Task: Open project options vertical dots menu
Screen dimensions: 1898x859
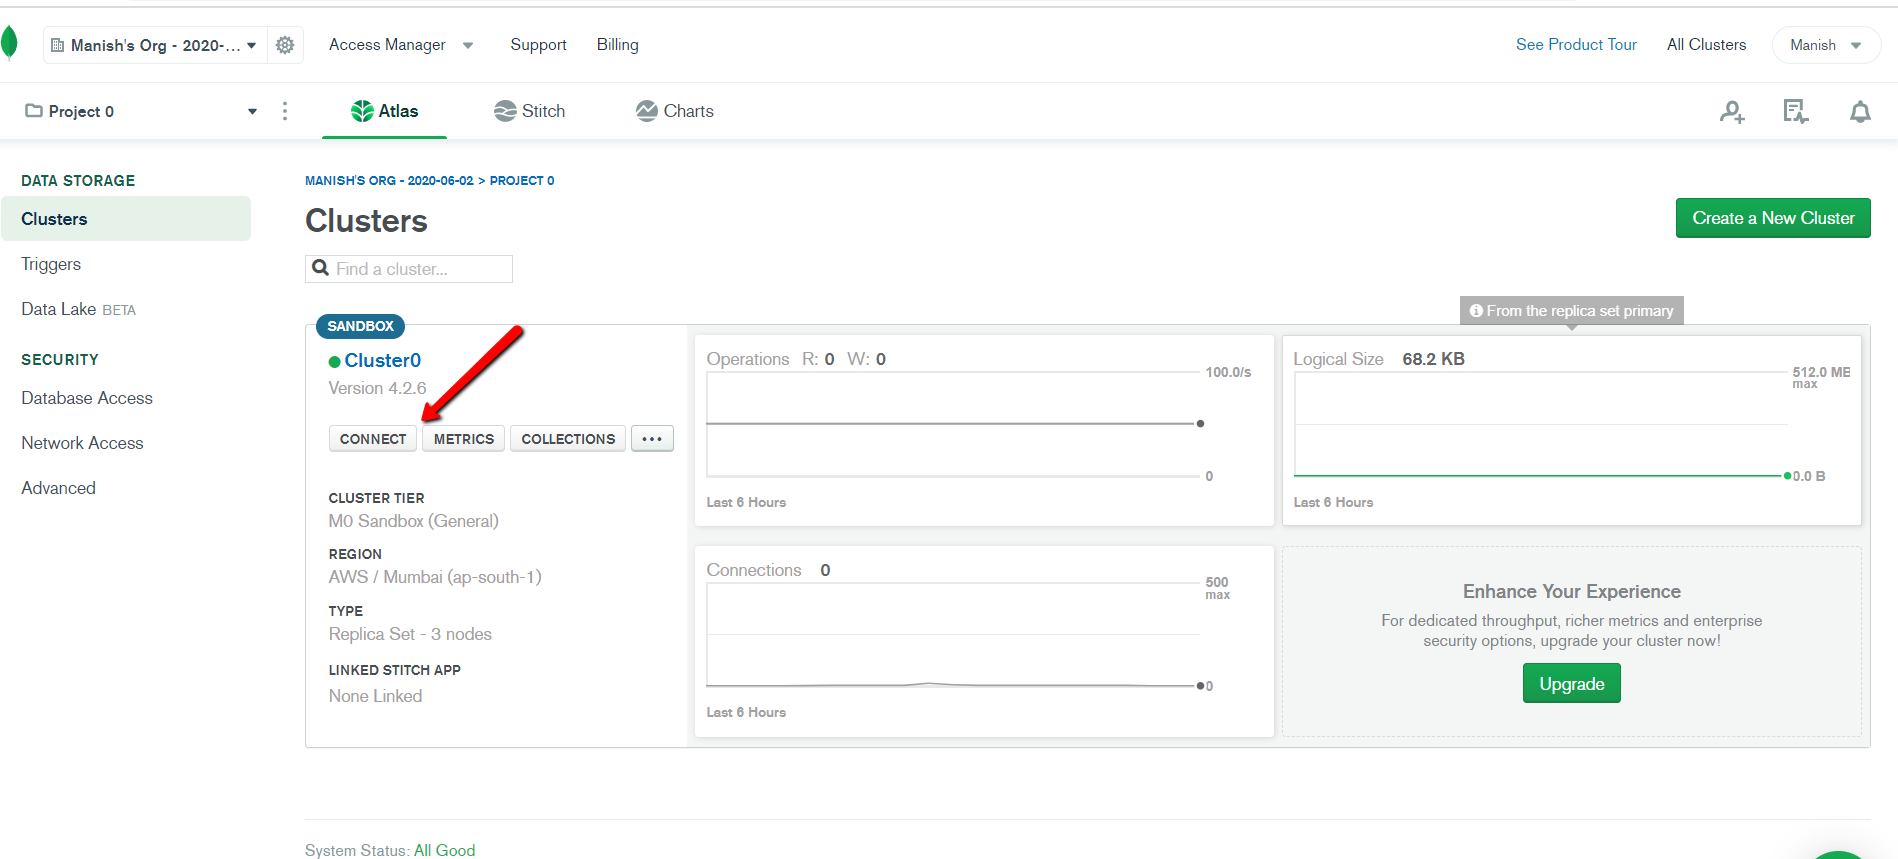Action: [285, 111]
